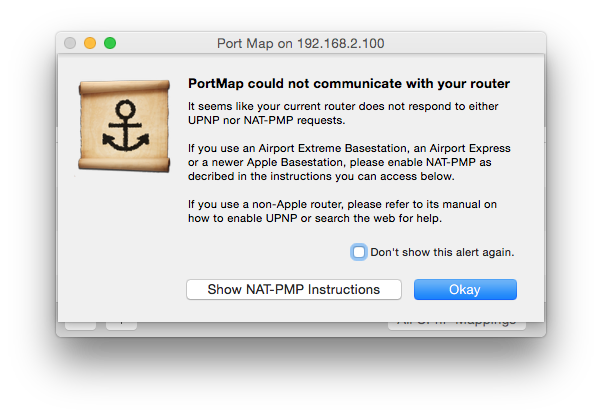602x417 pixels.
Task: Click the second hidden button at window bottom-left
Action: click(x=121, y=326)
